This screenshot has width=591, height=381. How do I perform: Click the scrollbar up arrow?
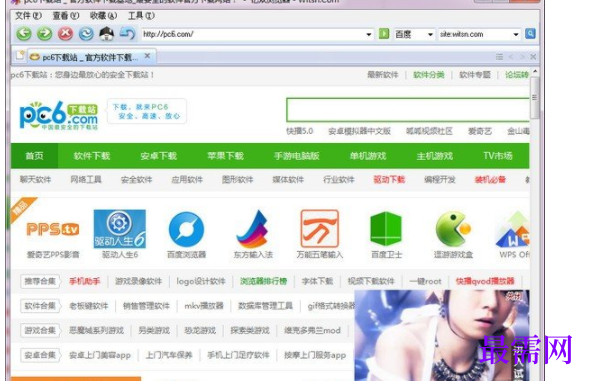tap(534, 72)
